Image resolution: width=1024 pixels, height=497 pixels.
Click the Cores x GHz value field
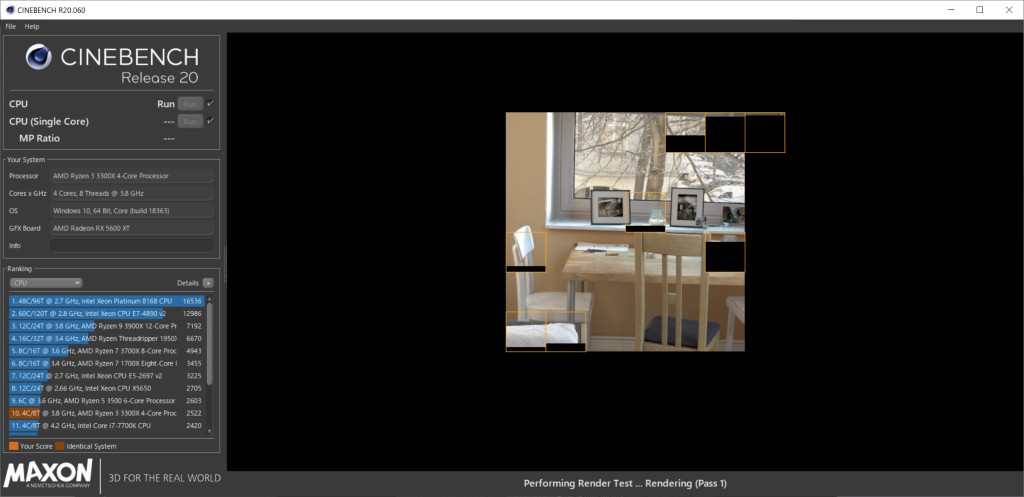pyautogui.click(x=131, y=193)
